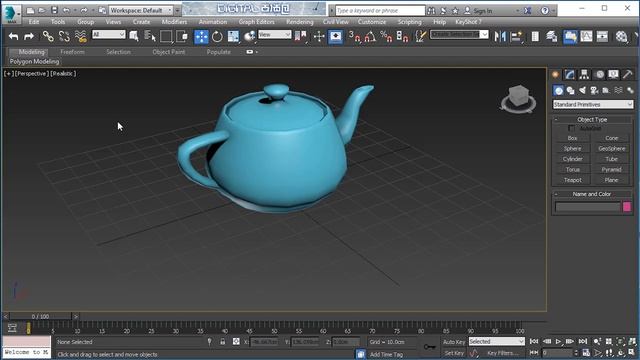Switch to the Hierarchy command panel tab
640x360 pixels.
click(584, 74)
